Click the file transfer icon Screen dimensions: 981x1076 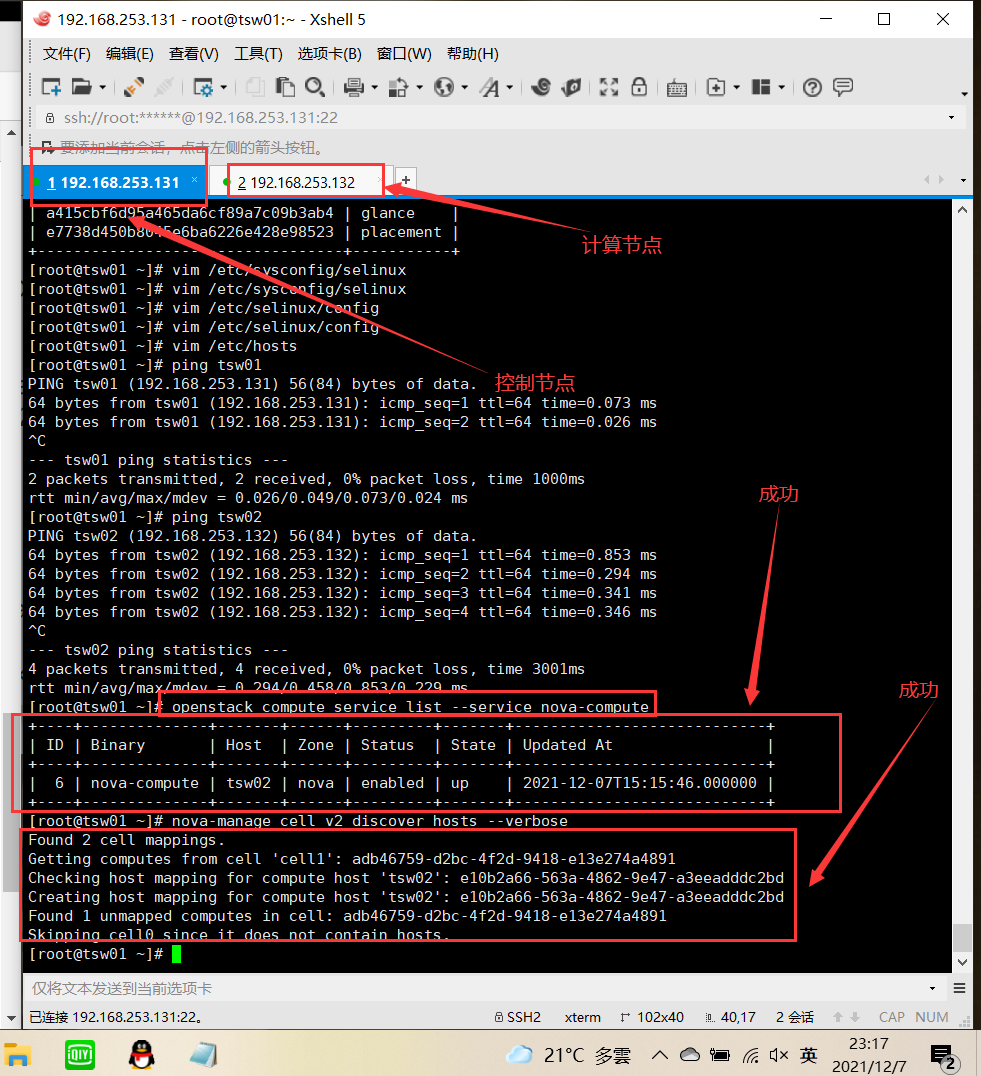[x=399, y=87]
